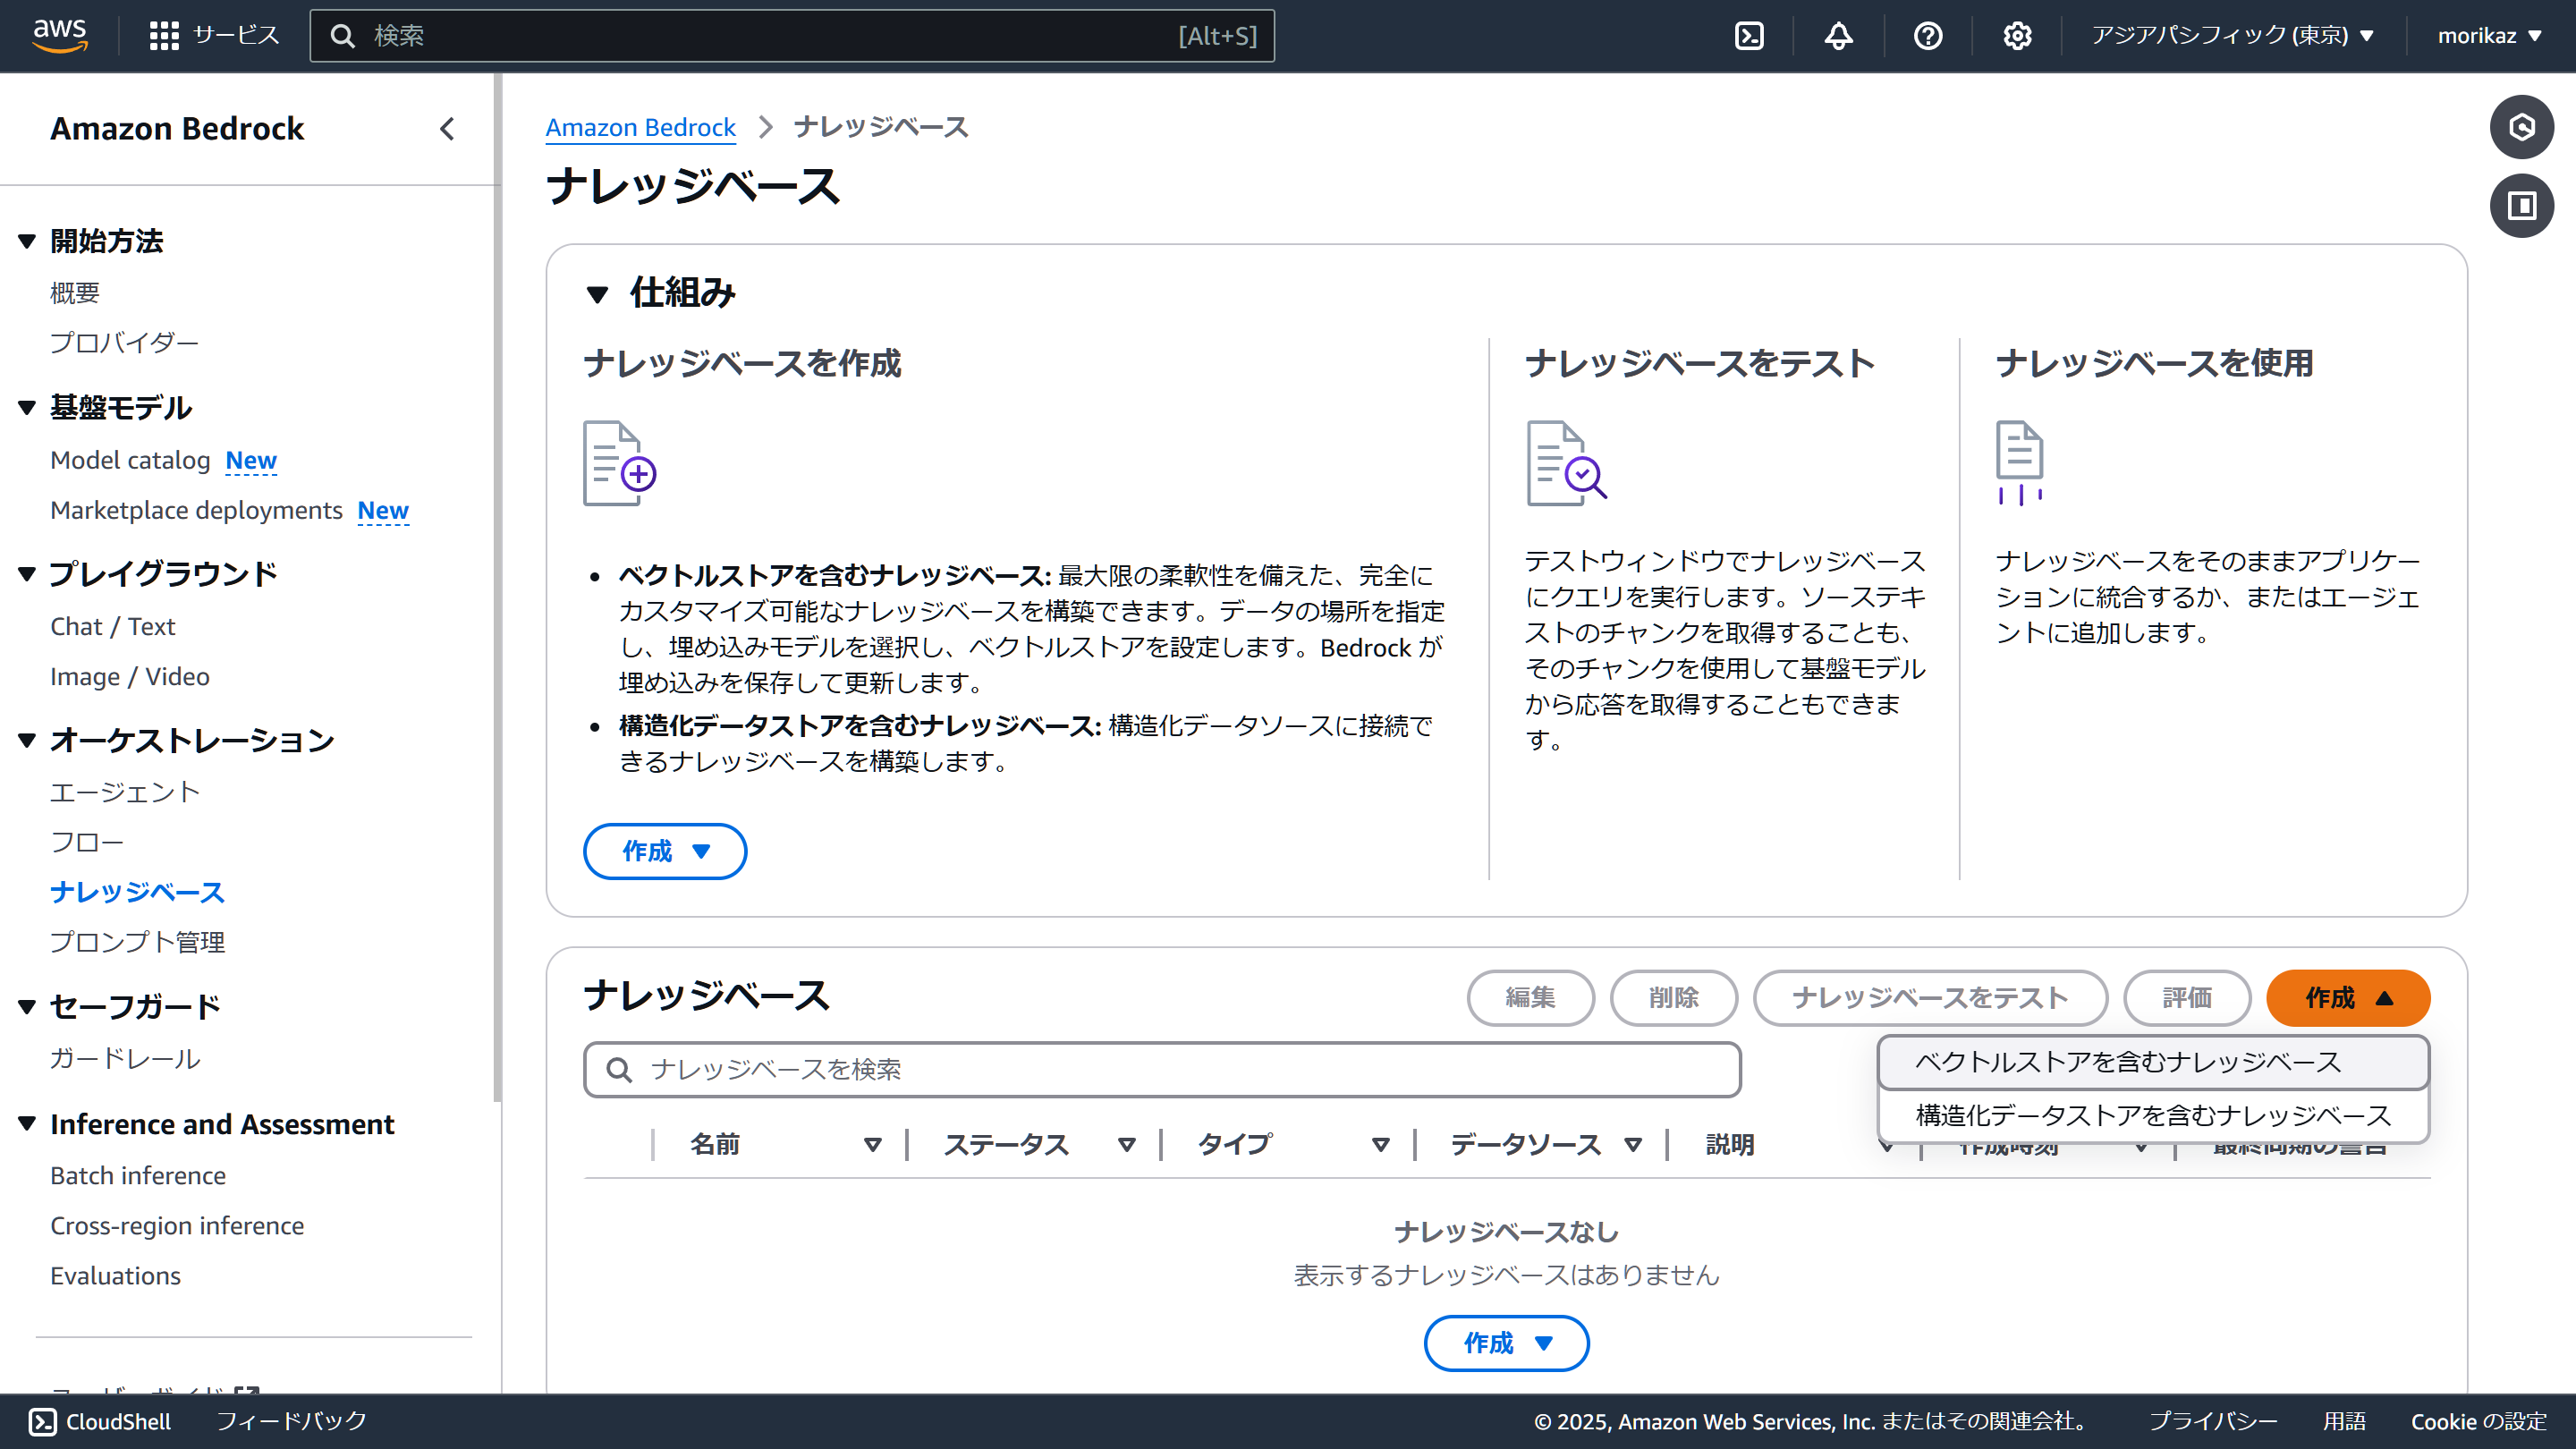Open the morikaz account menu

pos(2488,36)
